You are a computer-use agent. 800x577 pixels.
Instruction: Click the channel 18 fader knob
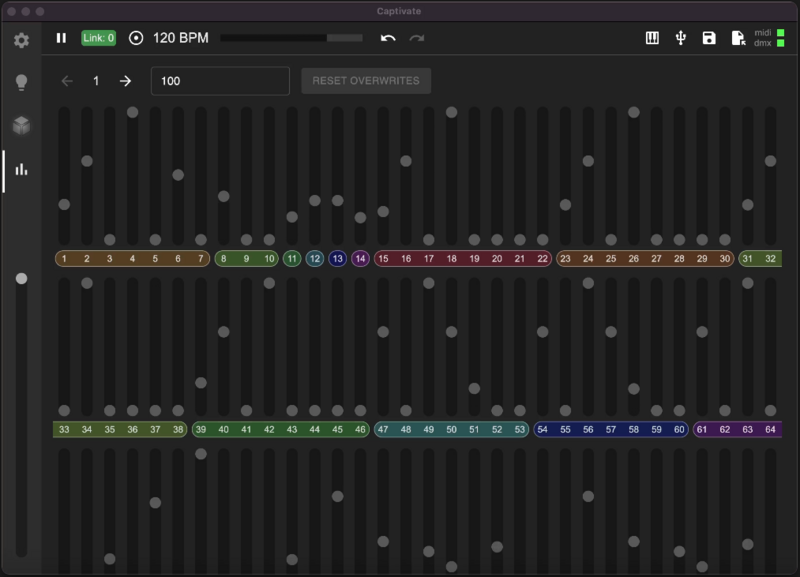[x=451, y=112]
